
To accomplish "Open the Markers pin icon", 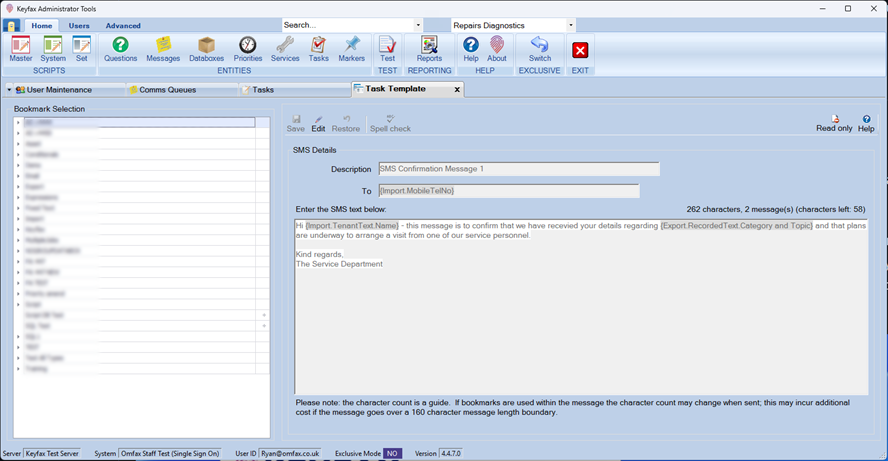I will coord(351,49).
